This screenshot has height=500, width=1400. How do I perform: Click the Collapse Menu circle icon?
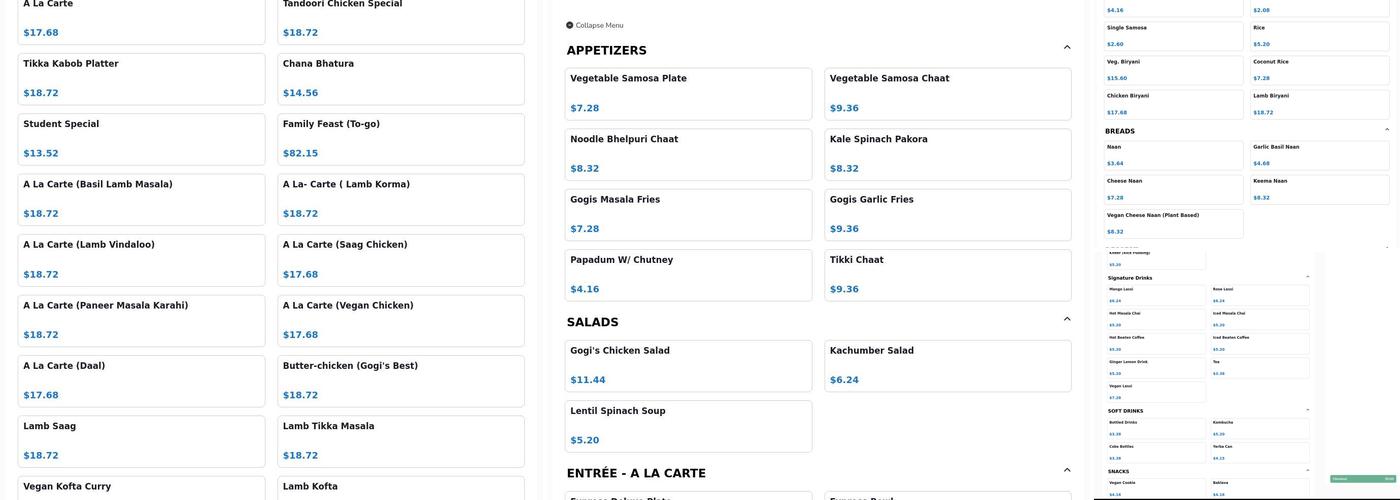pyautogui.click(x=570, y=25)
